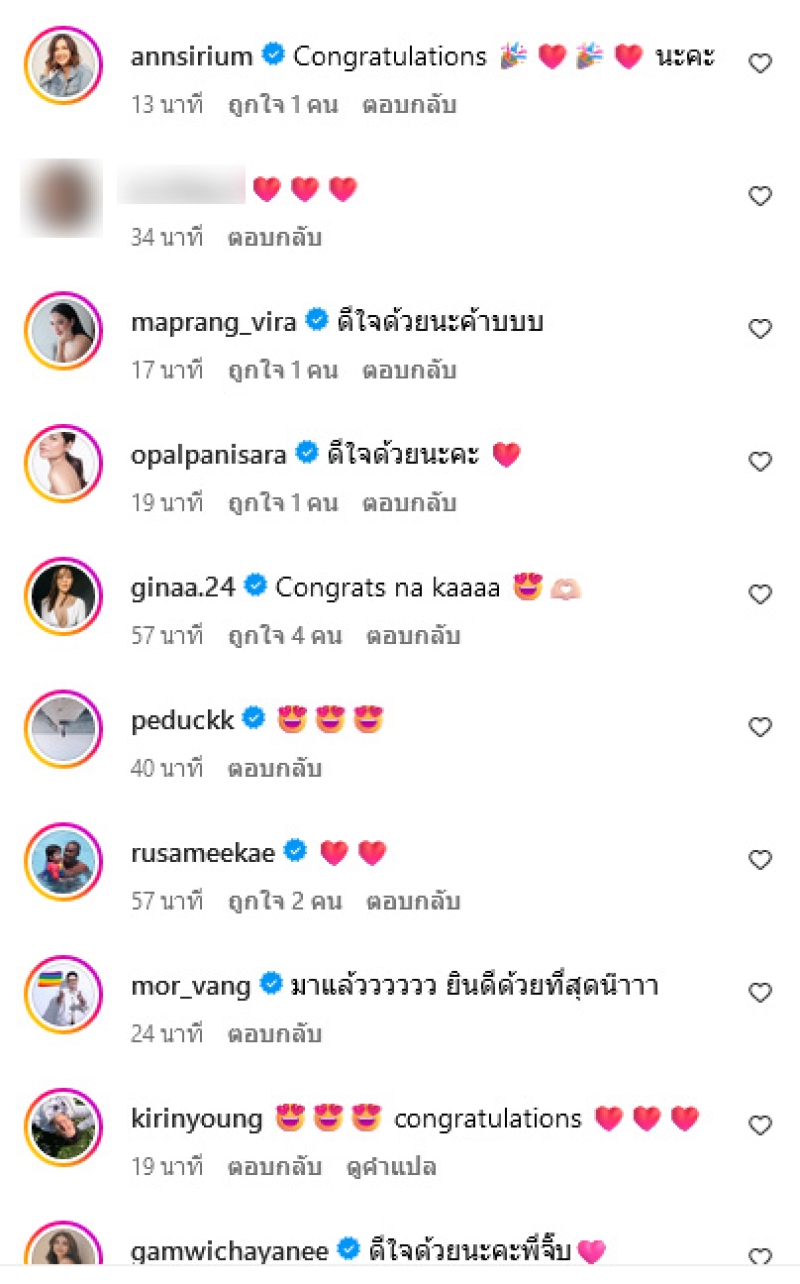Go to the opalpanisara profile via username
The height and width of the screenshot is (1284, 800).
[209, 455]
